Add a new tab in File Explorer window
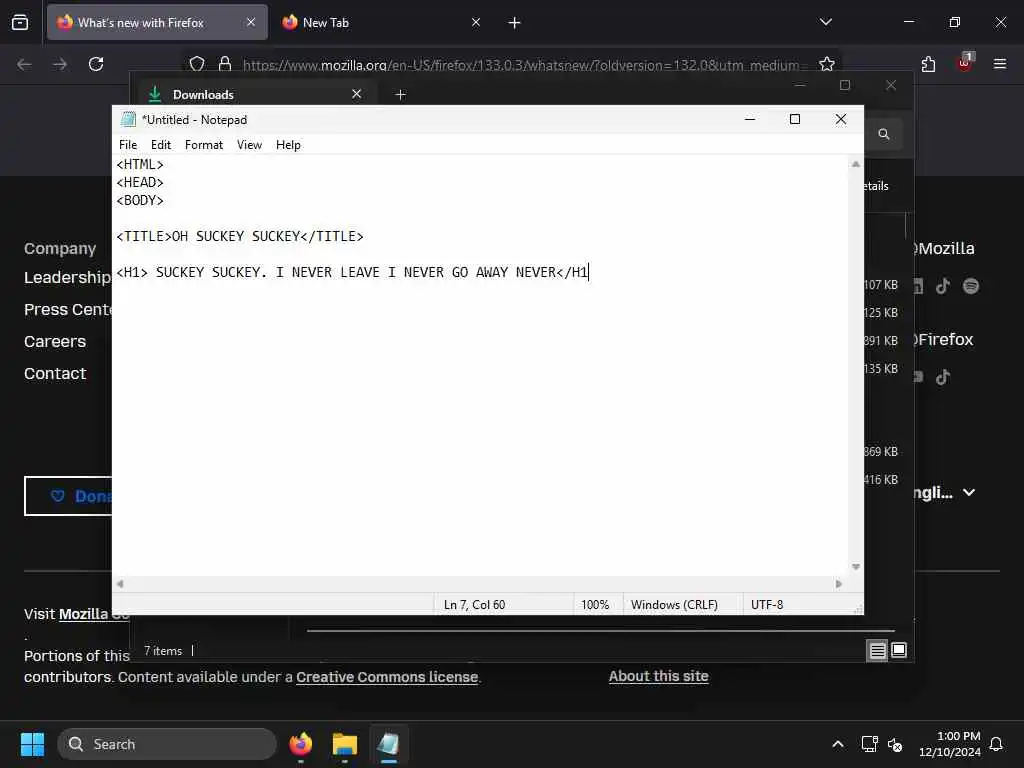This screenshot has height=768, width=1024. coord(400,95)
